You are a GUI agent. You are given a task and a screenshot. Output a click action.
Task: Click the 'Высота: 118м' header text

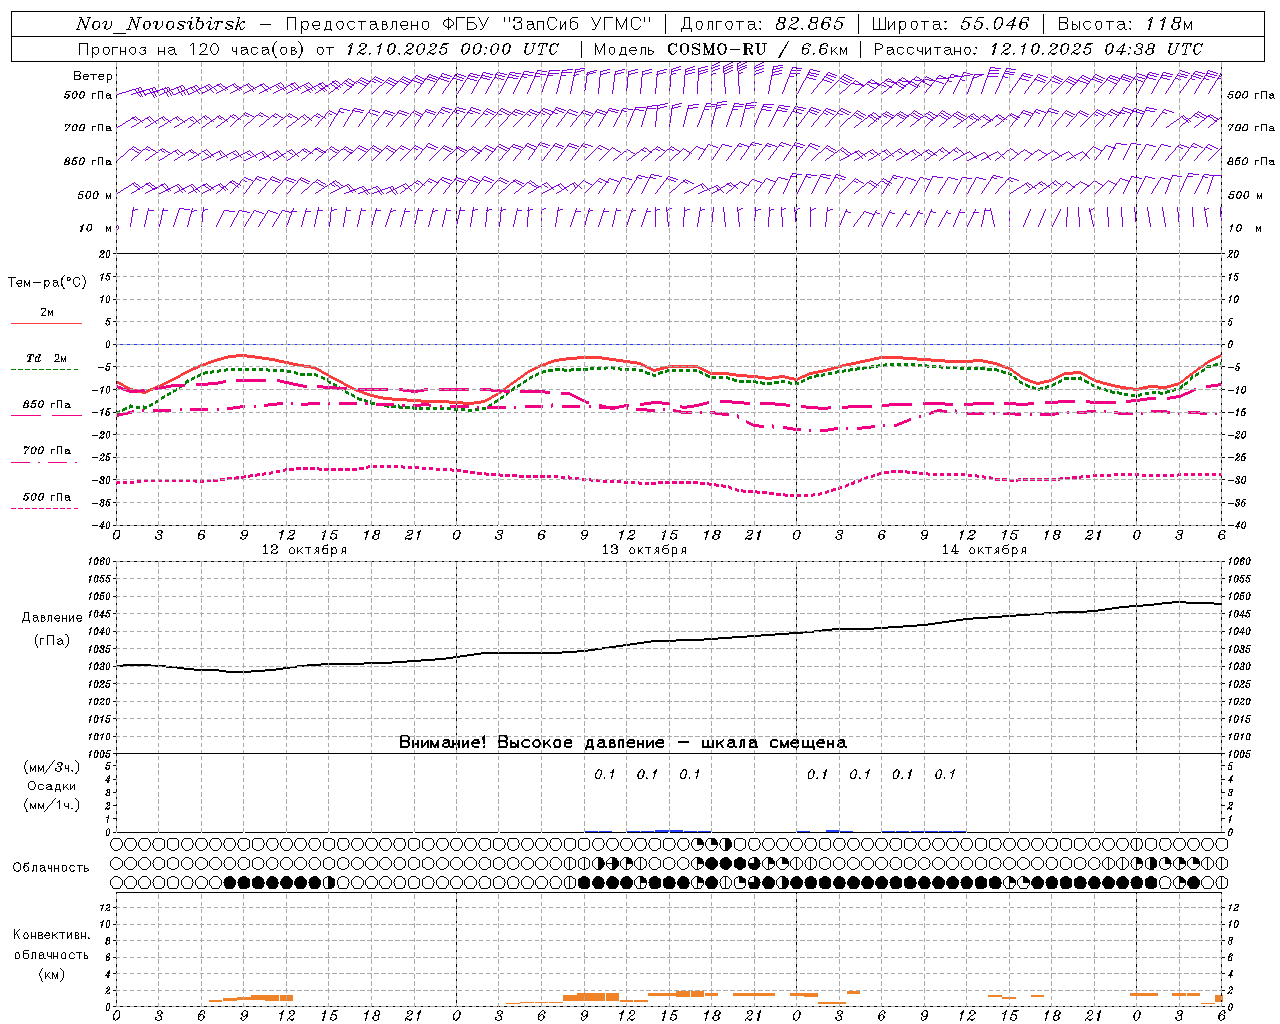tap(1125, 25)
